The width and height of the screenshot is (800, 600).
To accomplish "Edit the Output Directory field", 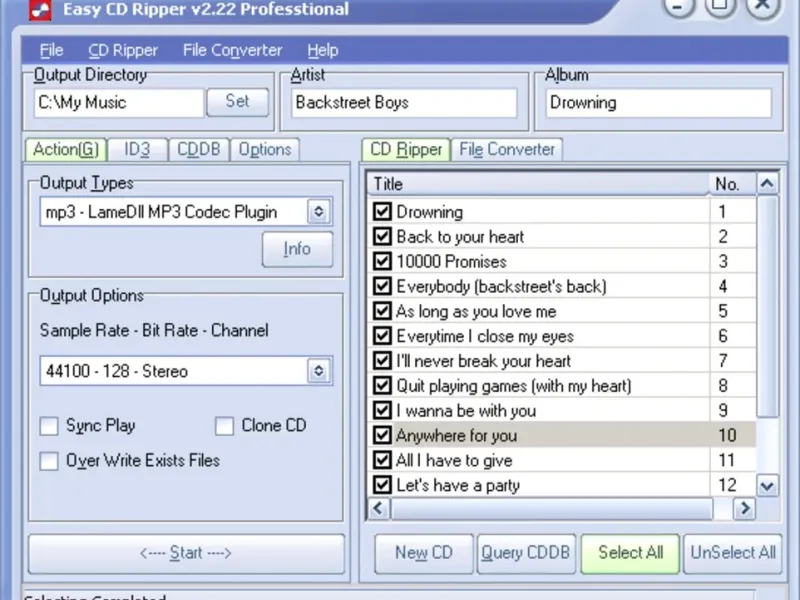I will 118,103.
